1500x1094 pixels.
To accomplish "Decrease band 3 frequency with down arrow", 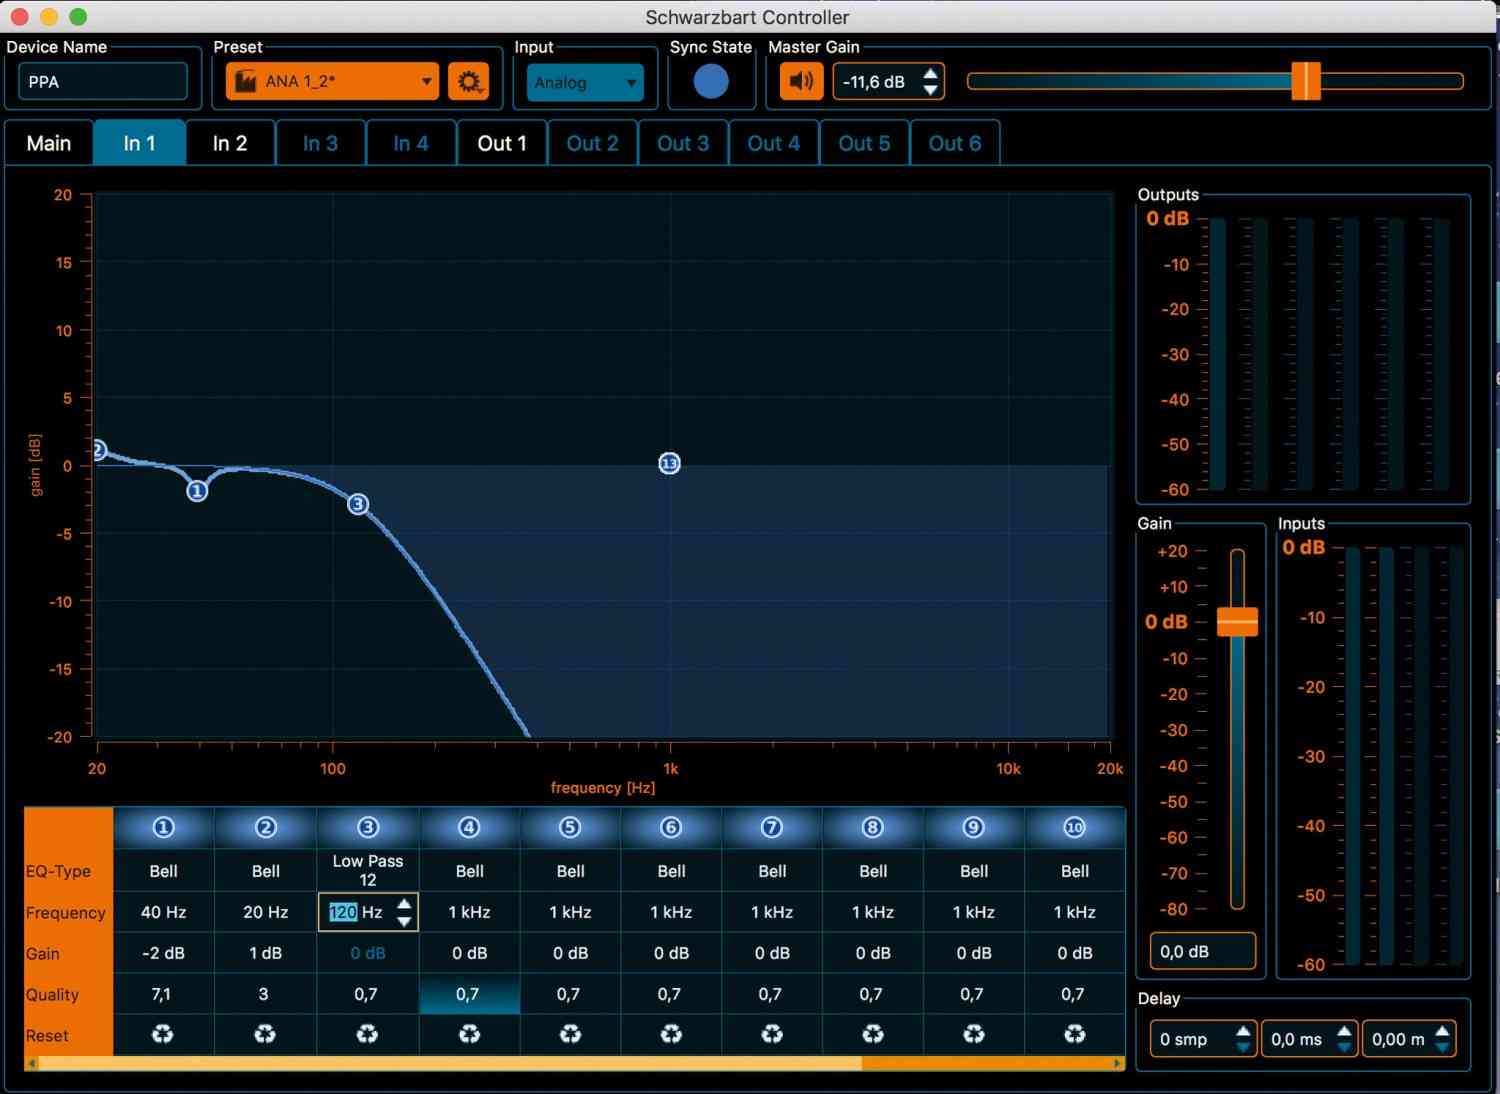I will click(x=404, y=921).
